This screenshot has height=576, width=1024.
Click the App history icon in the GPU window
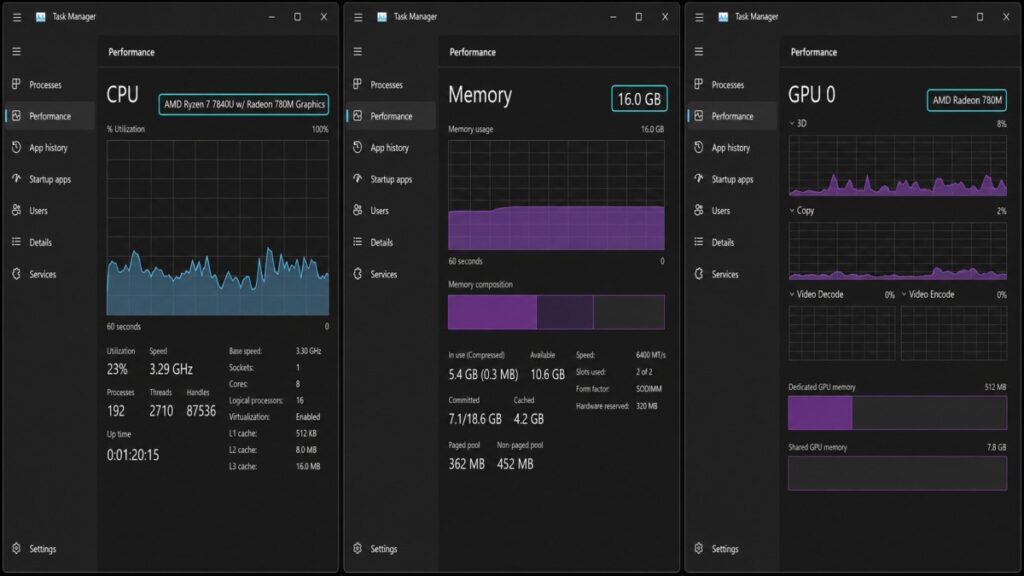pyautogui.click(x=699, y=147)
